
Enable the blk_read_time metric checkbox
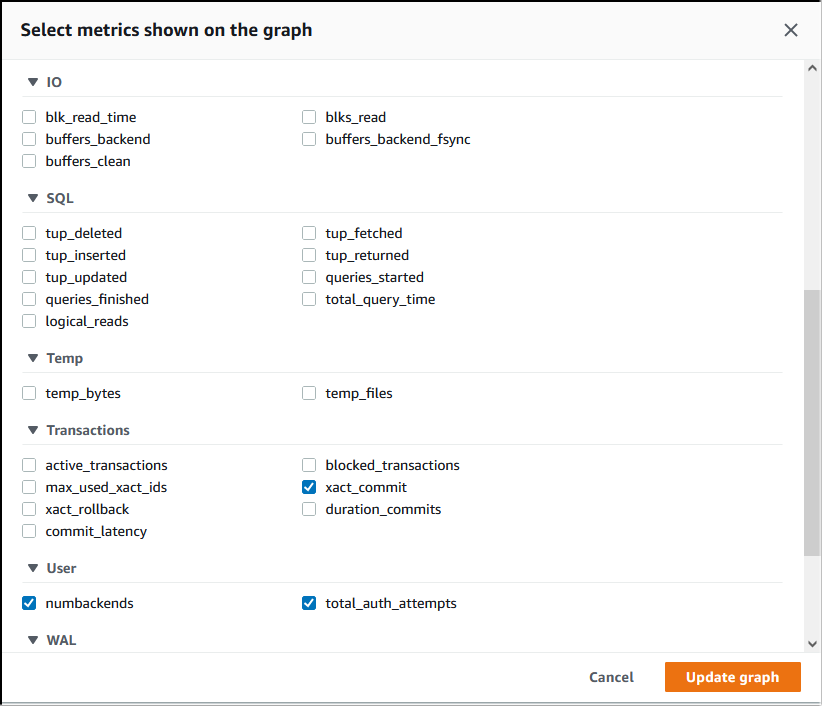[29, 117]
